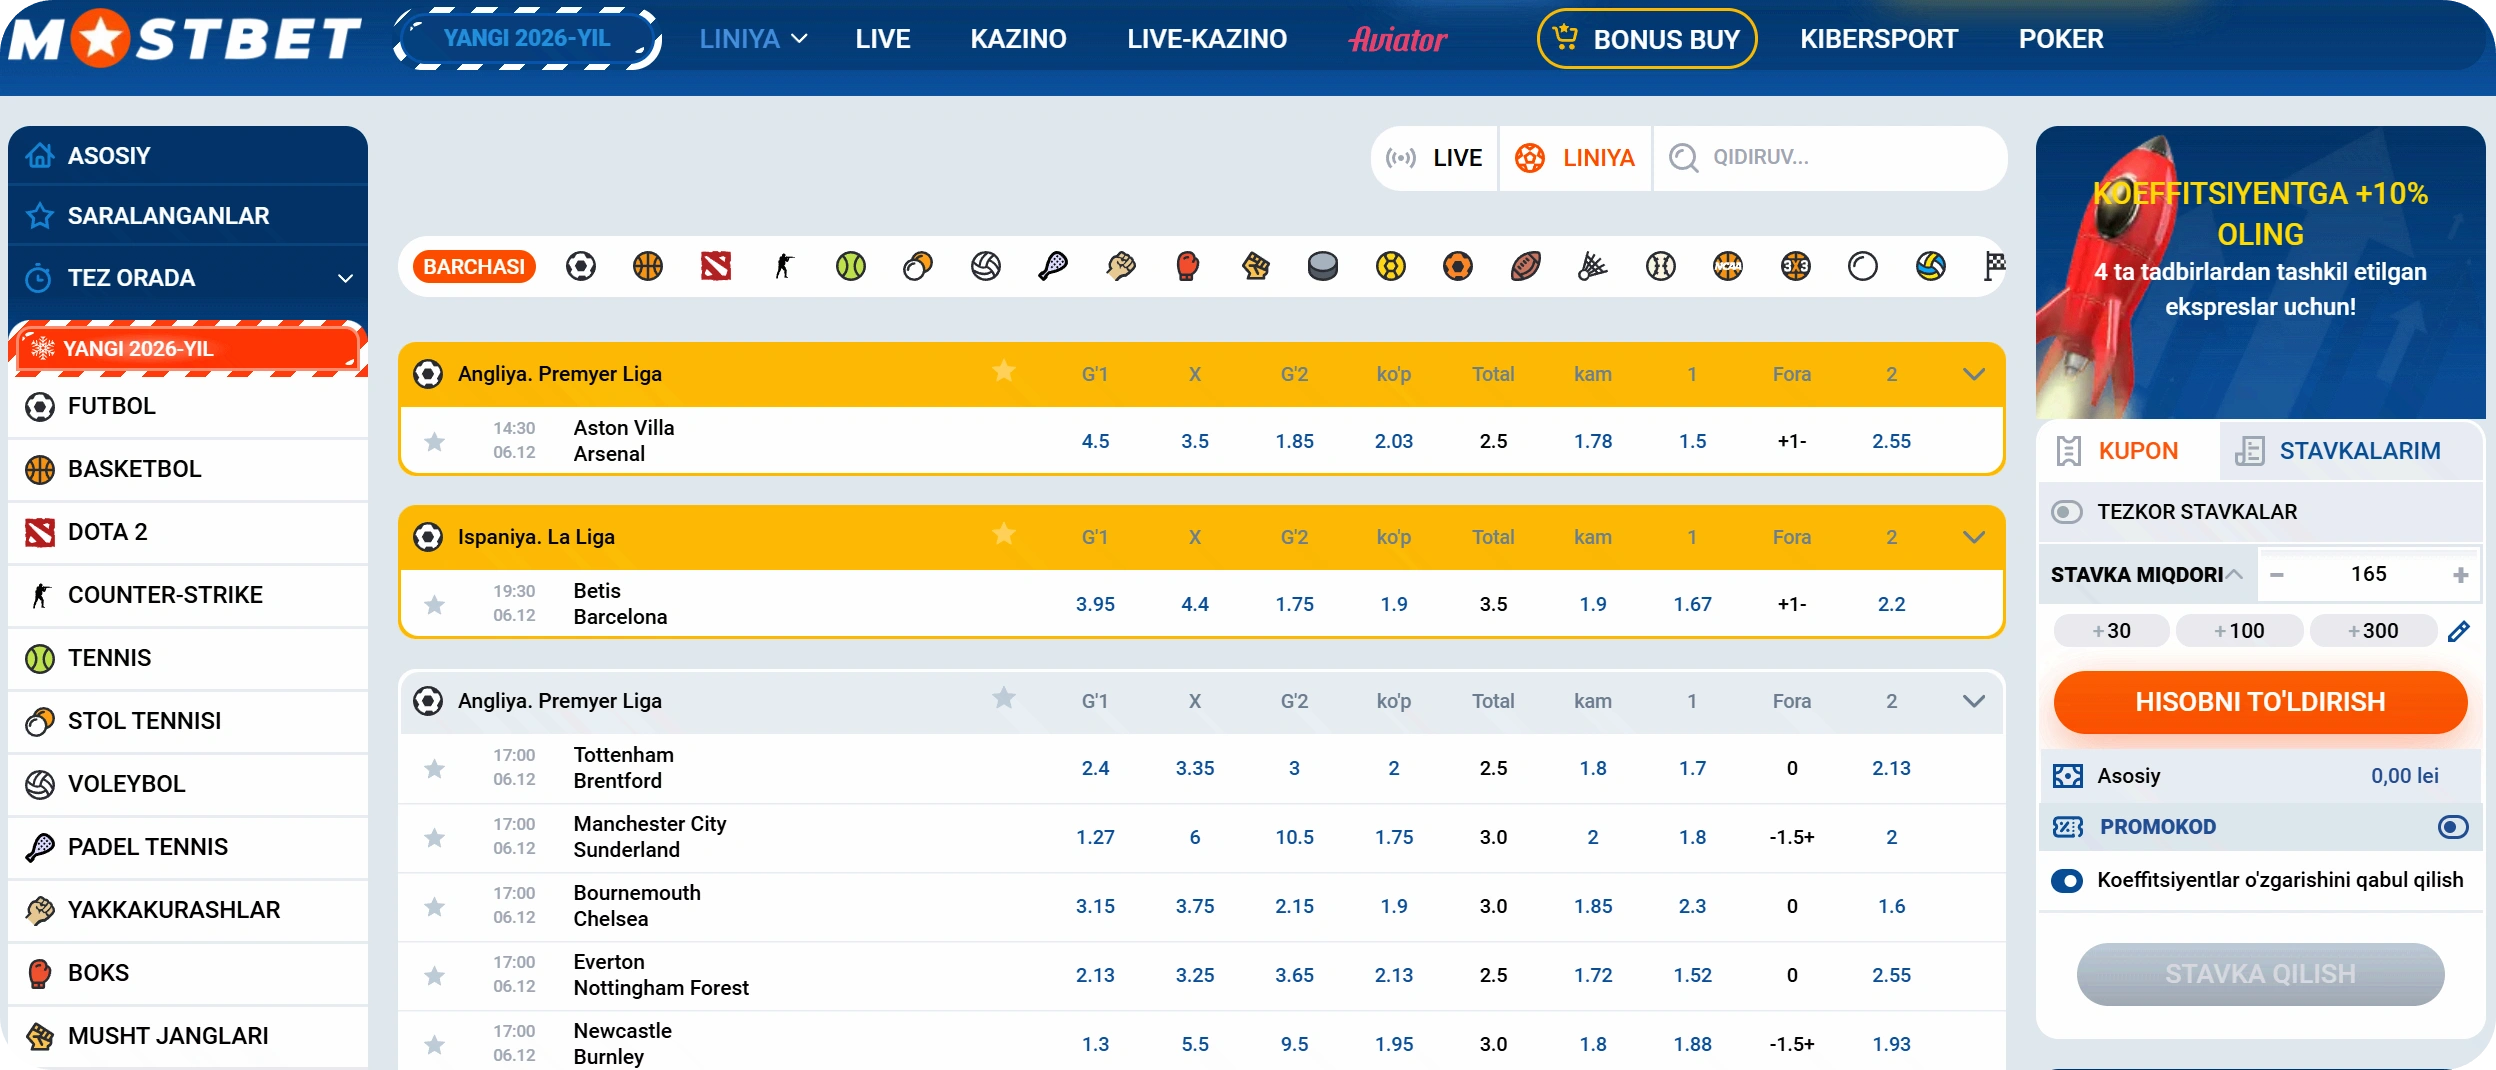Select the baseball icon in filter row

[x=1661, y=266]
